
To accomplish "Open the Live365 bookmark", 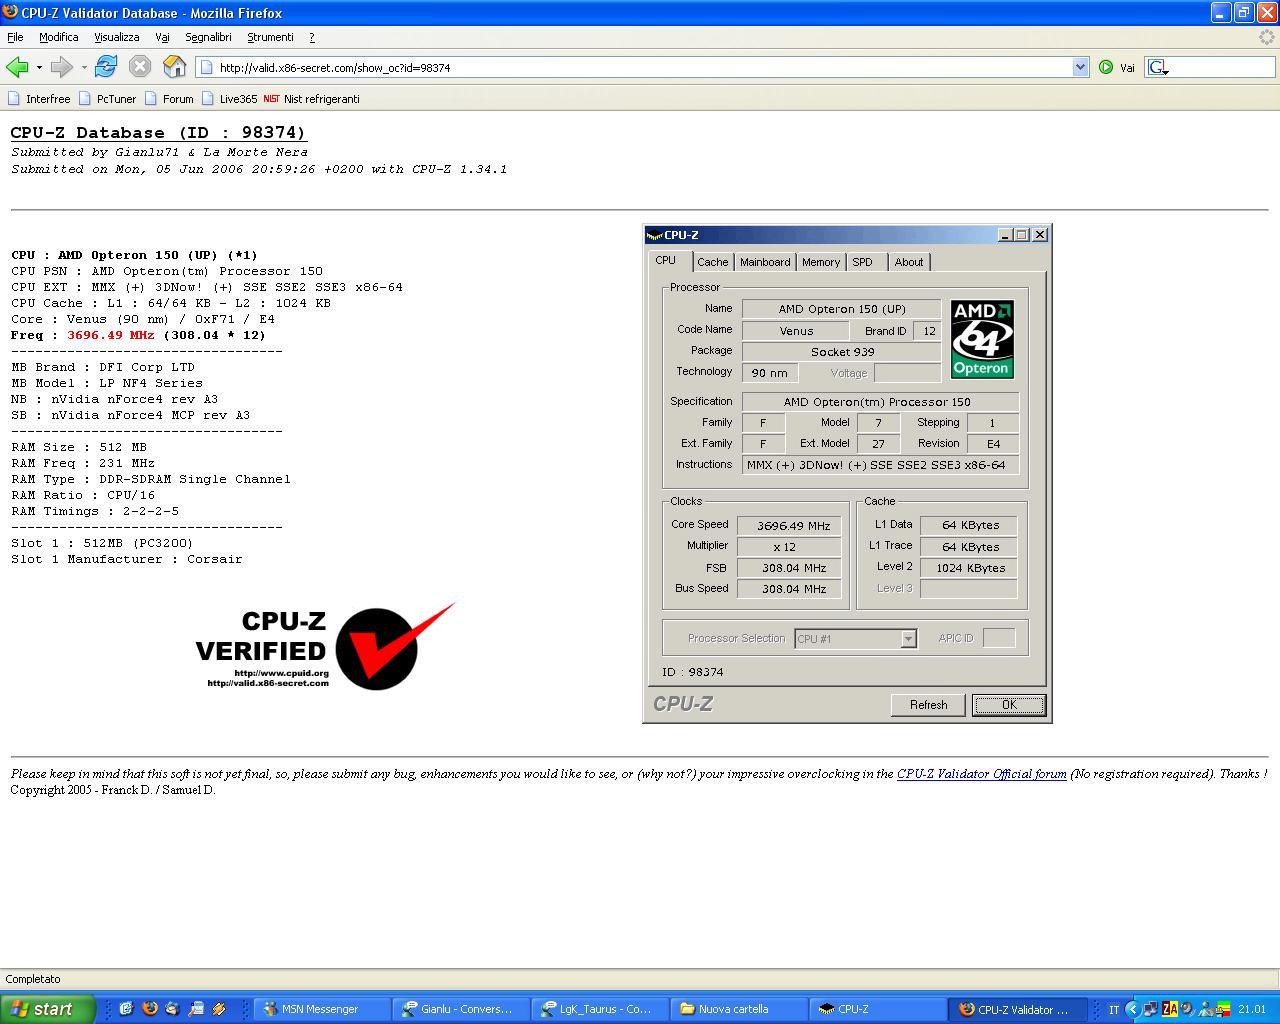I will coord(229,99).
